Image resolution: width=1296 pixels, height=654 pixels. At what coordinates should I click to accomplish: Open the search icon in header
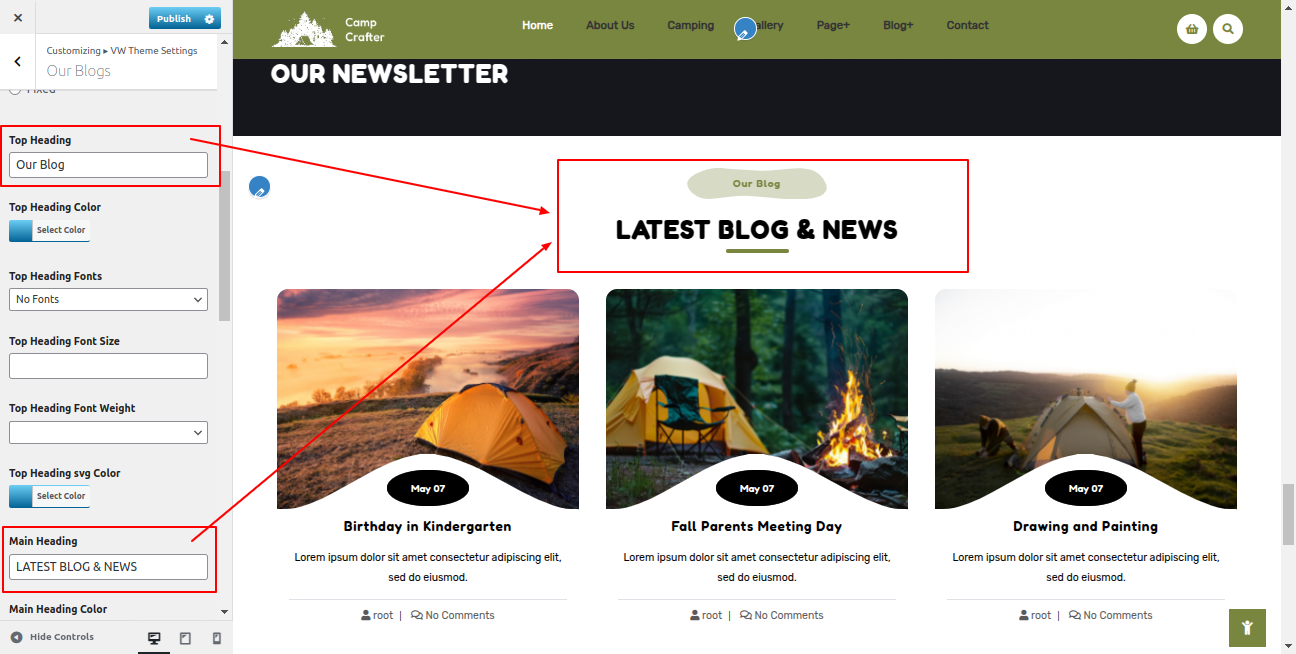coord(1228,29)
